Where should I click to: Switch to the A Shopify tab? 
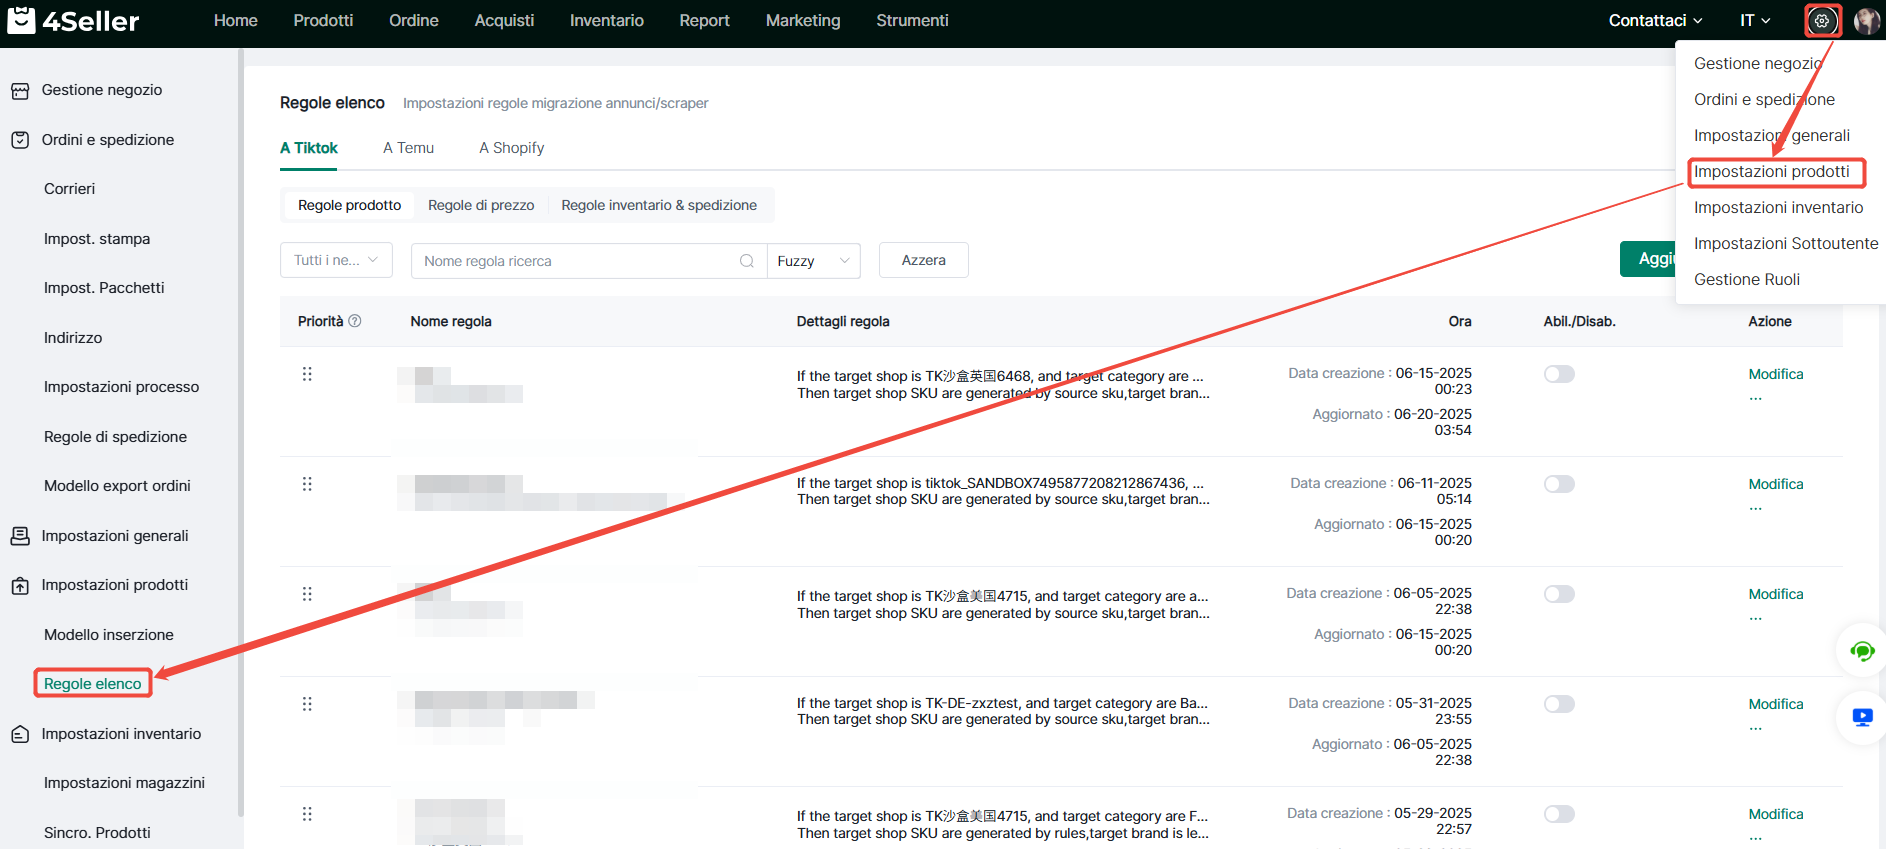(x=511, y=148)
